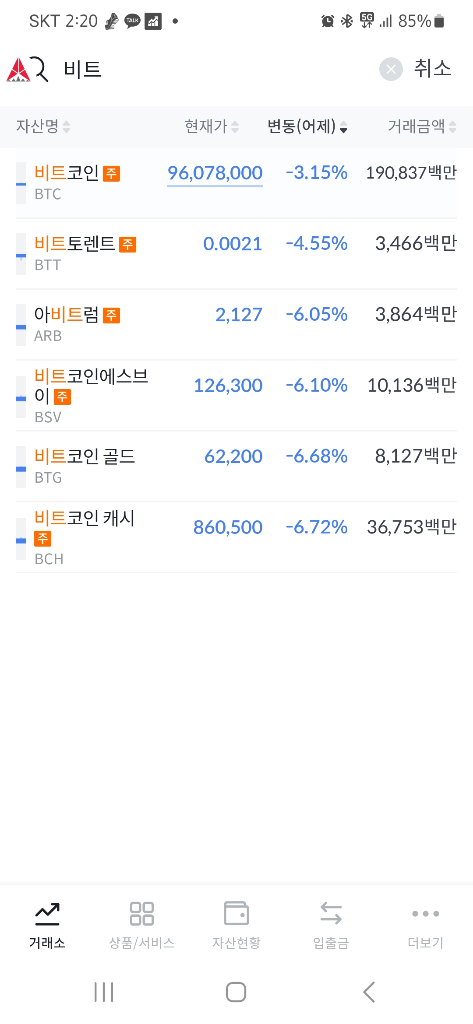Clear the search text with X icon
This screenshot has height=1024, width=473.
click(391, 69)
